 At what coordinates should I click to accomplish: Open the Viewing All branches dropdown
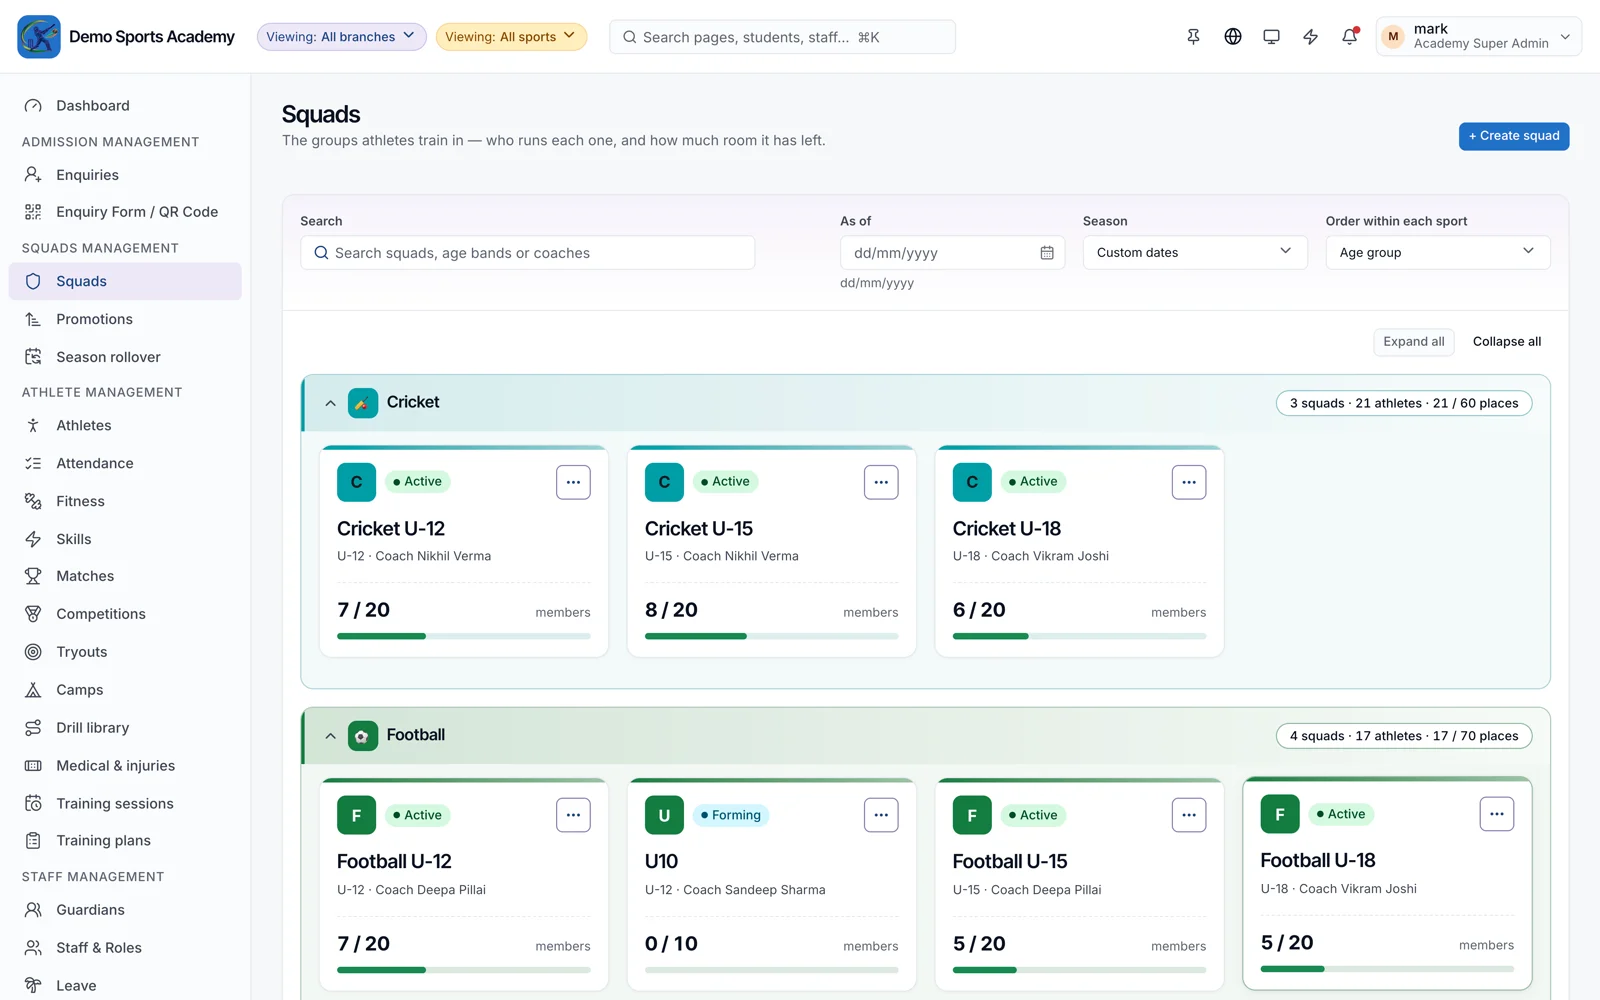click(x=342, y=37)
